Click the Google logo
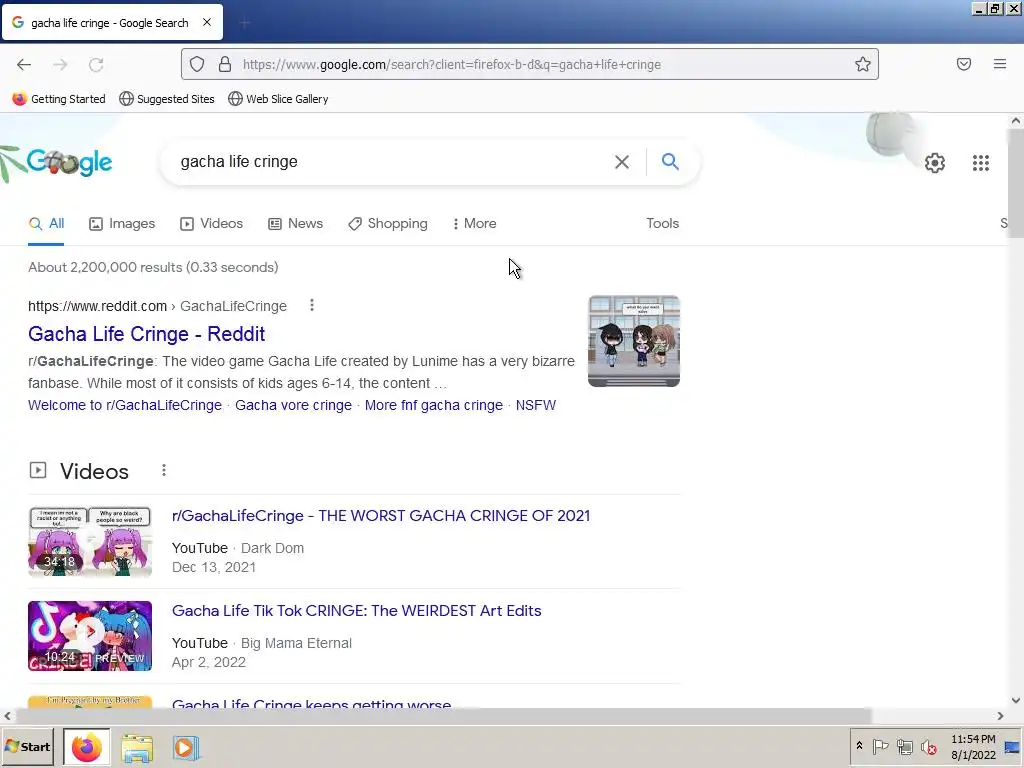The height and width of the screenshot is (768, 1024). (x=69, y=163)
